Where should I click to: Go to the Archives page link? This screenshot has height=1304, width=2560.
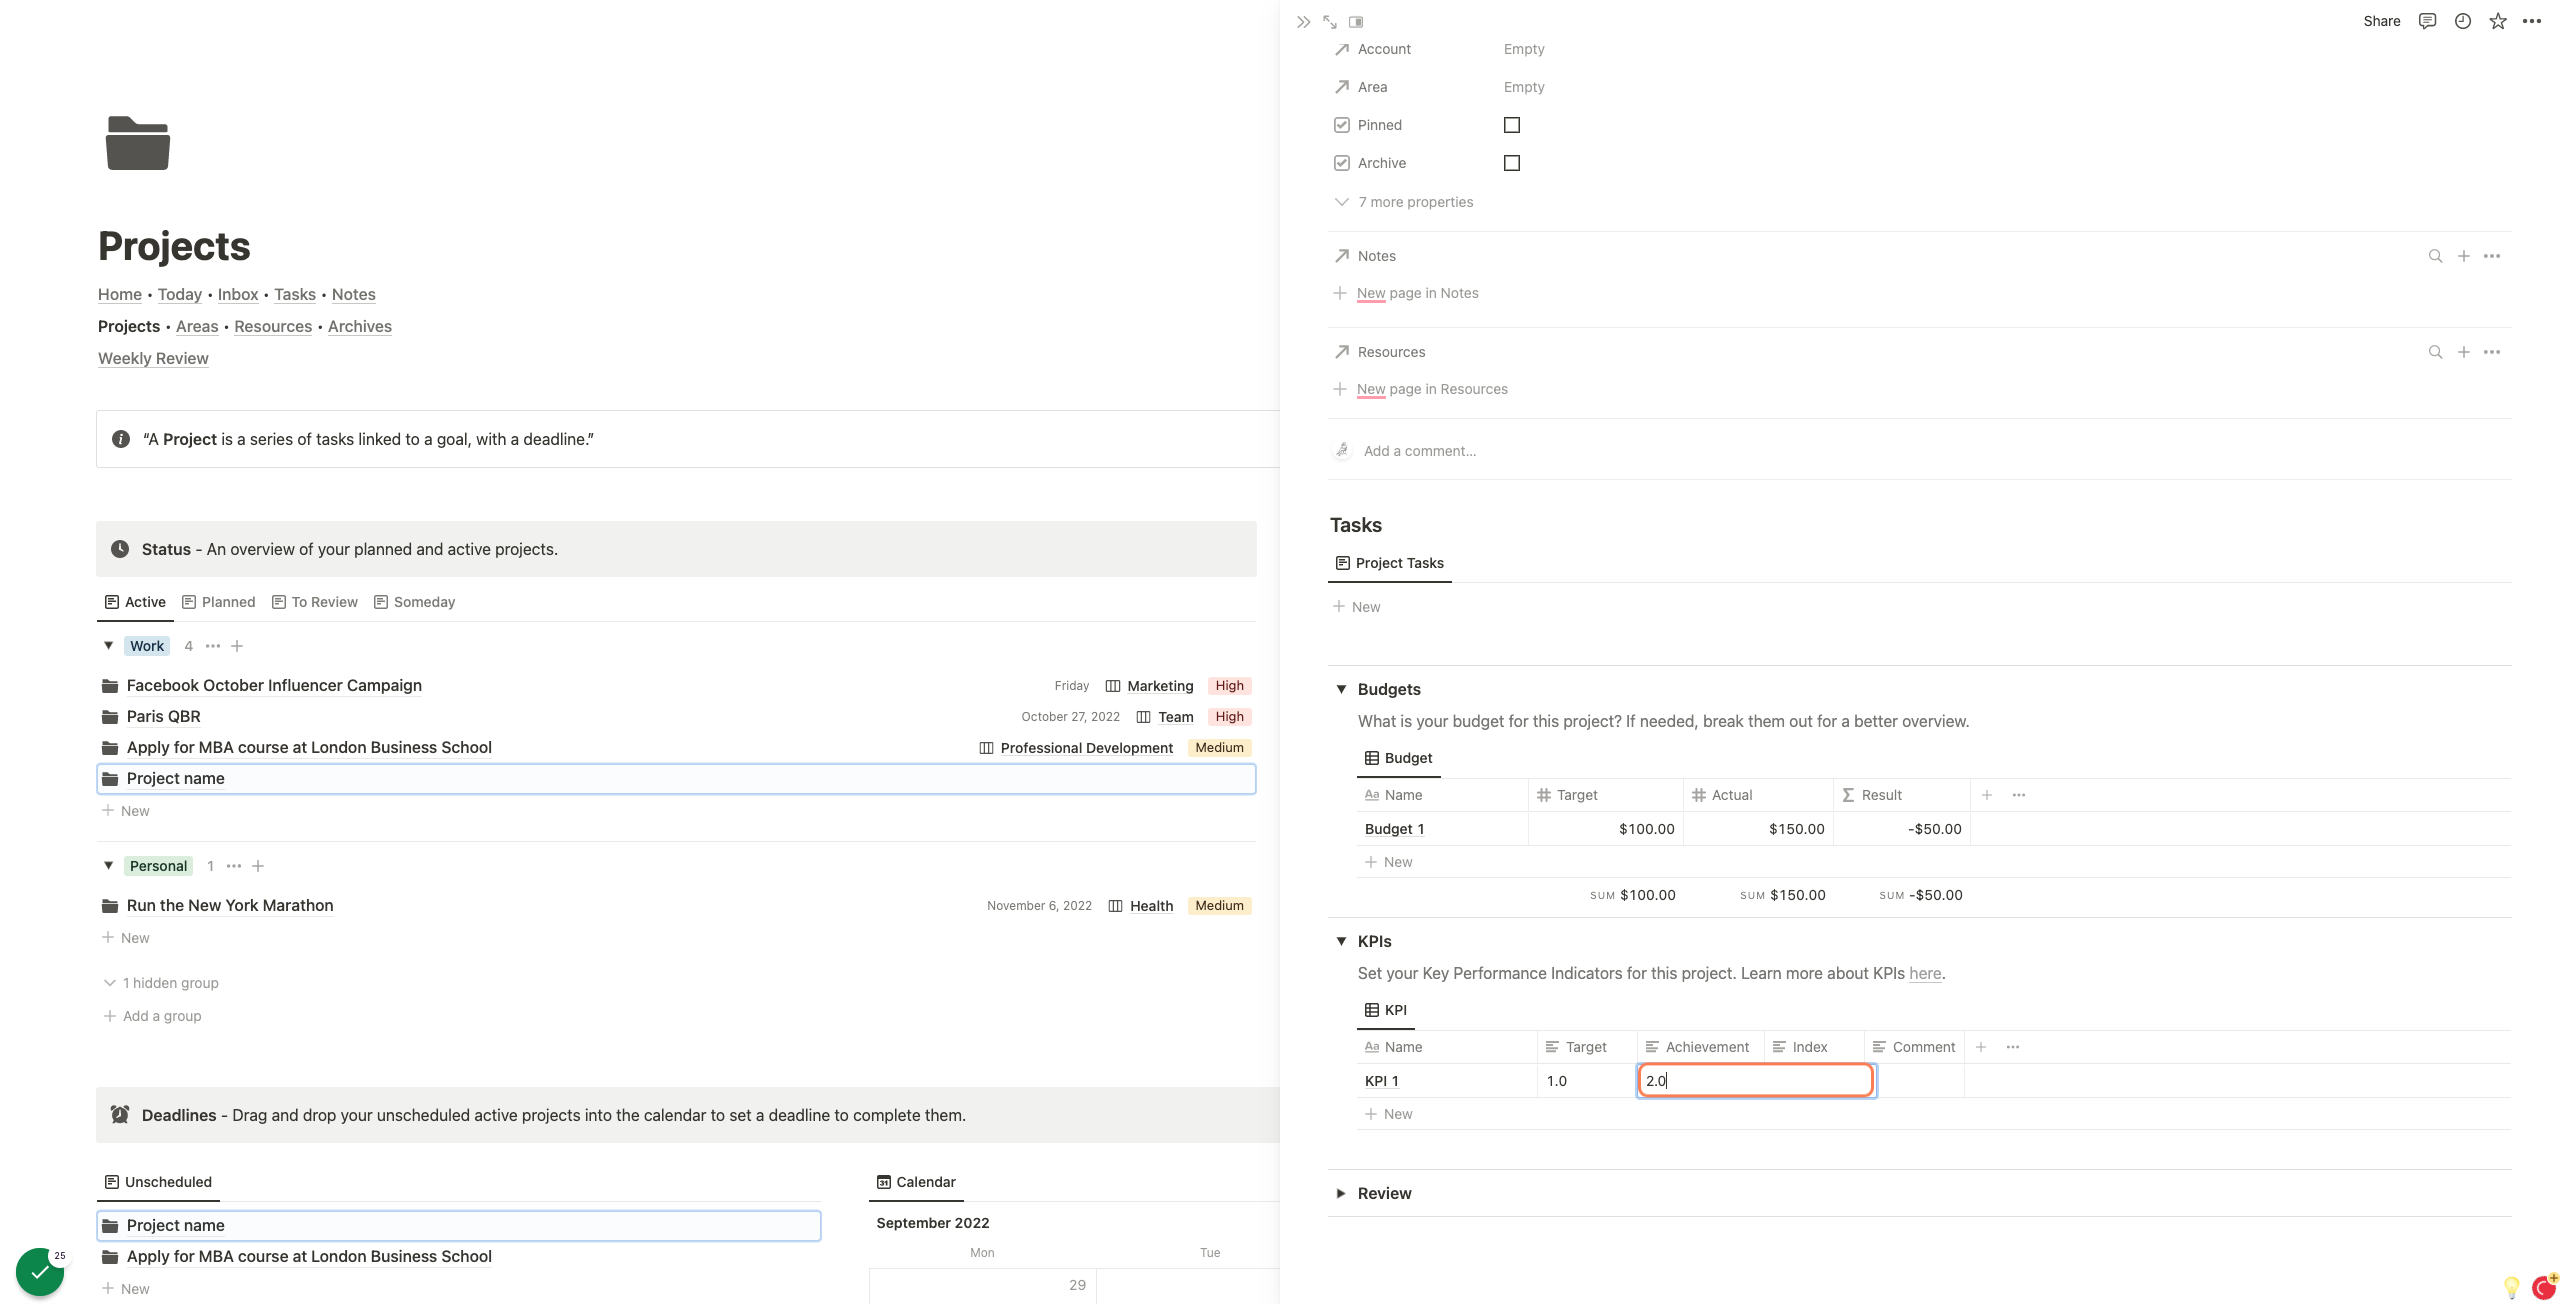360,326
